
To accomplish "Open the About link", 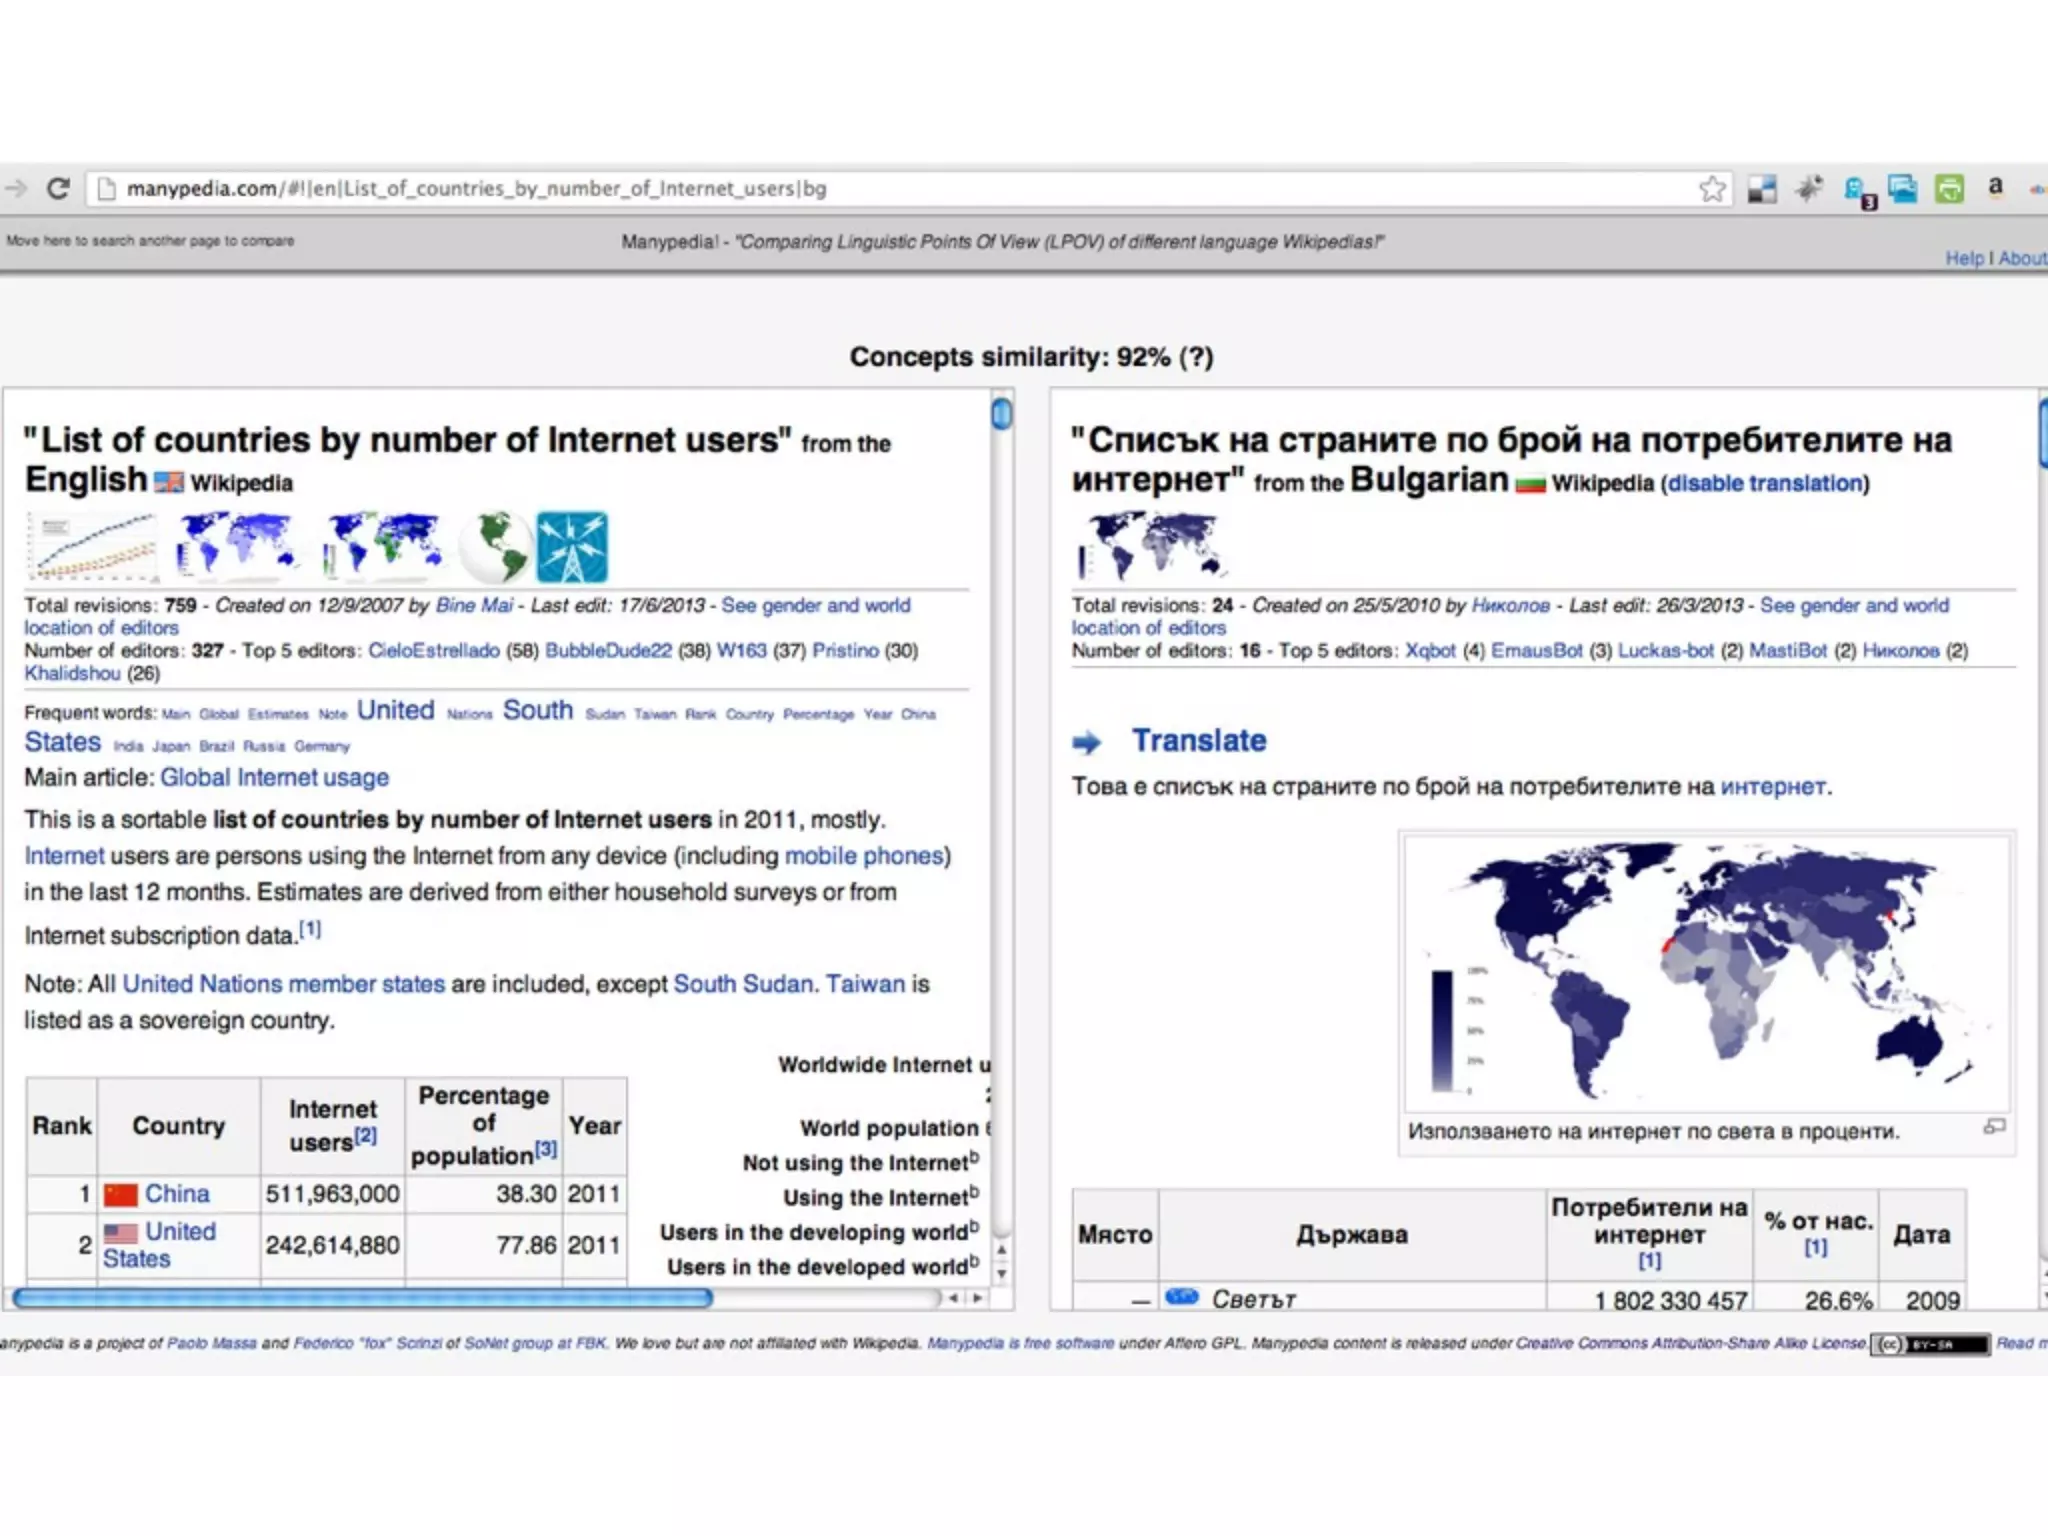I will [x=2022, y=258].
